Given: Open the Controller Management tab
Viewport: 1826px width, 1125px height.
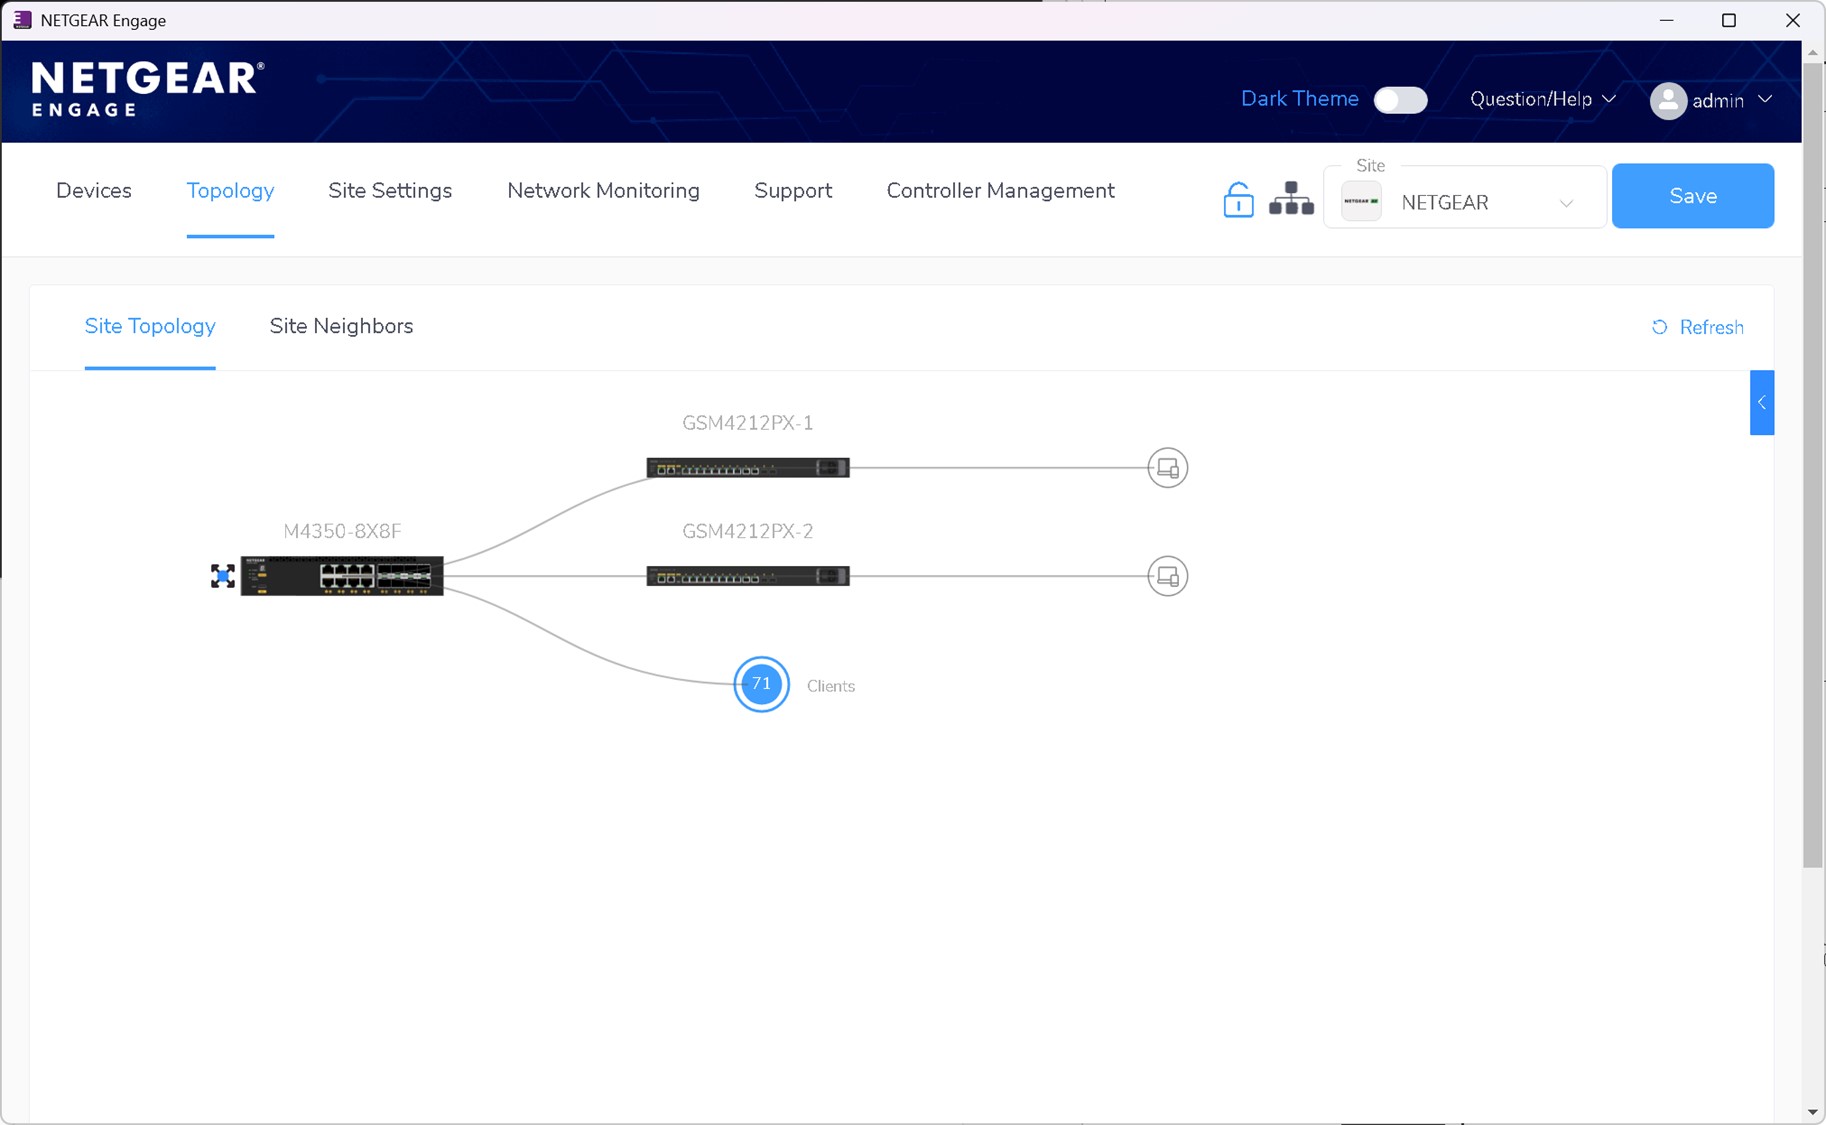Looking at the screenshot, I should (x=1000, y=190).
